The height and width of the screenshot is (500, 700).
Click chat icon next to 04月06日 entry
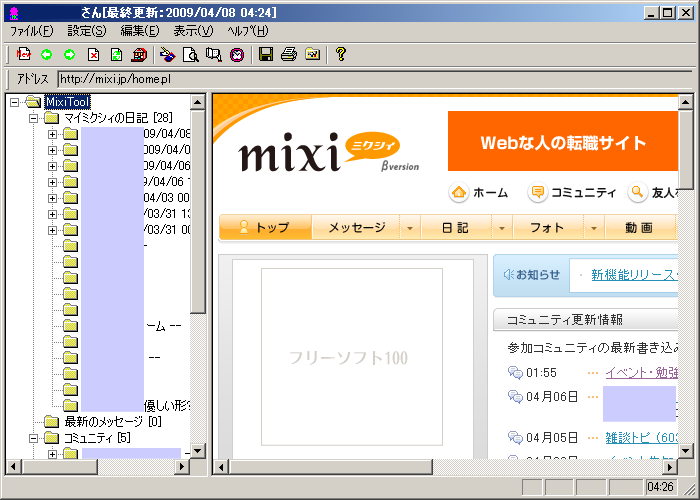(515, 396)
